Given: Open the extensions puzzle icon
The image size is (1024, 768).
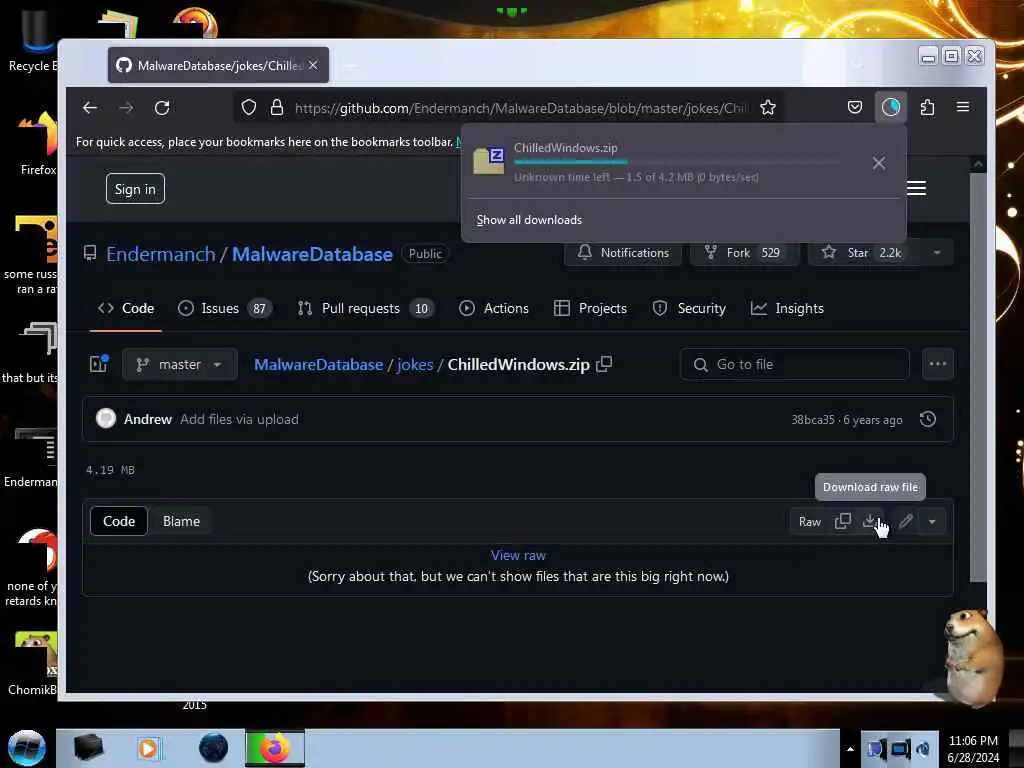Looking at the screenshot, I should (x=927, y=107).
